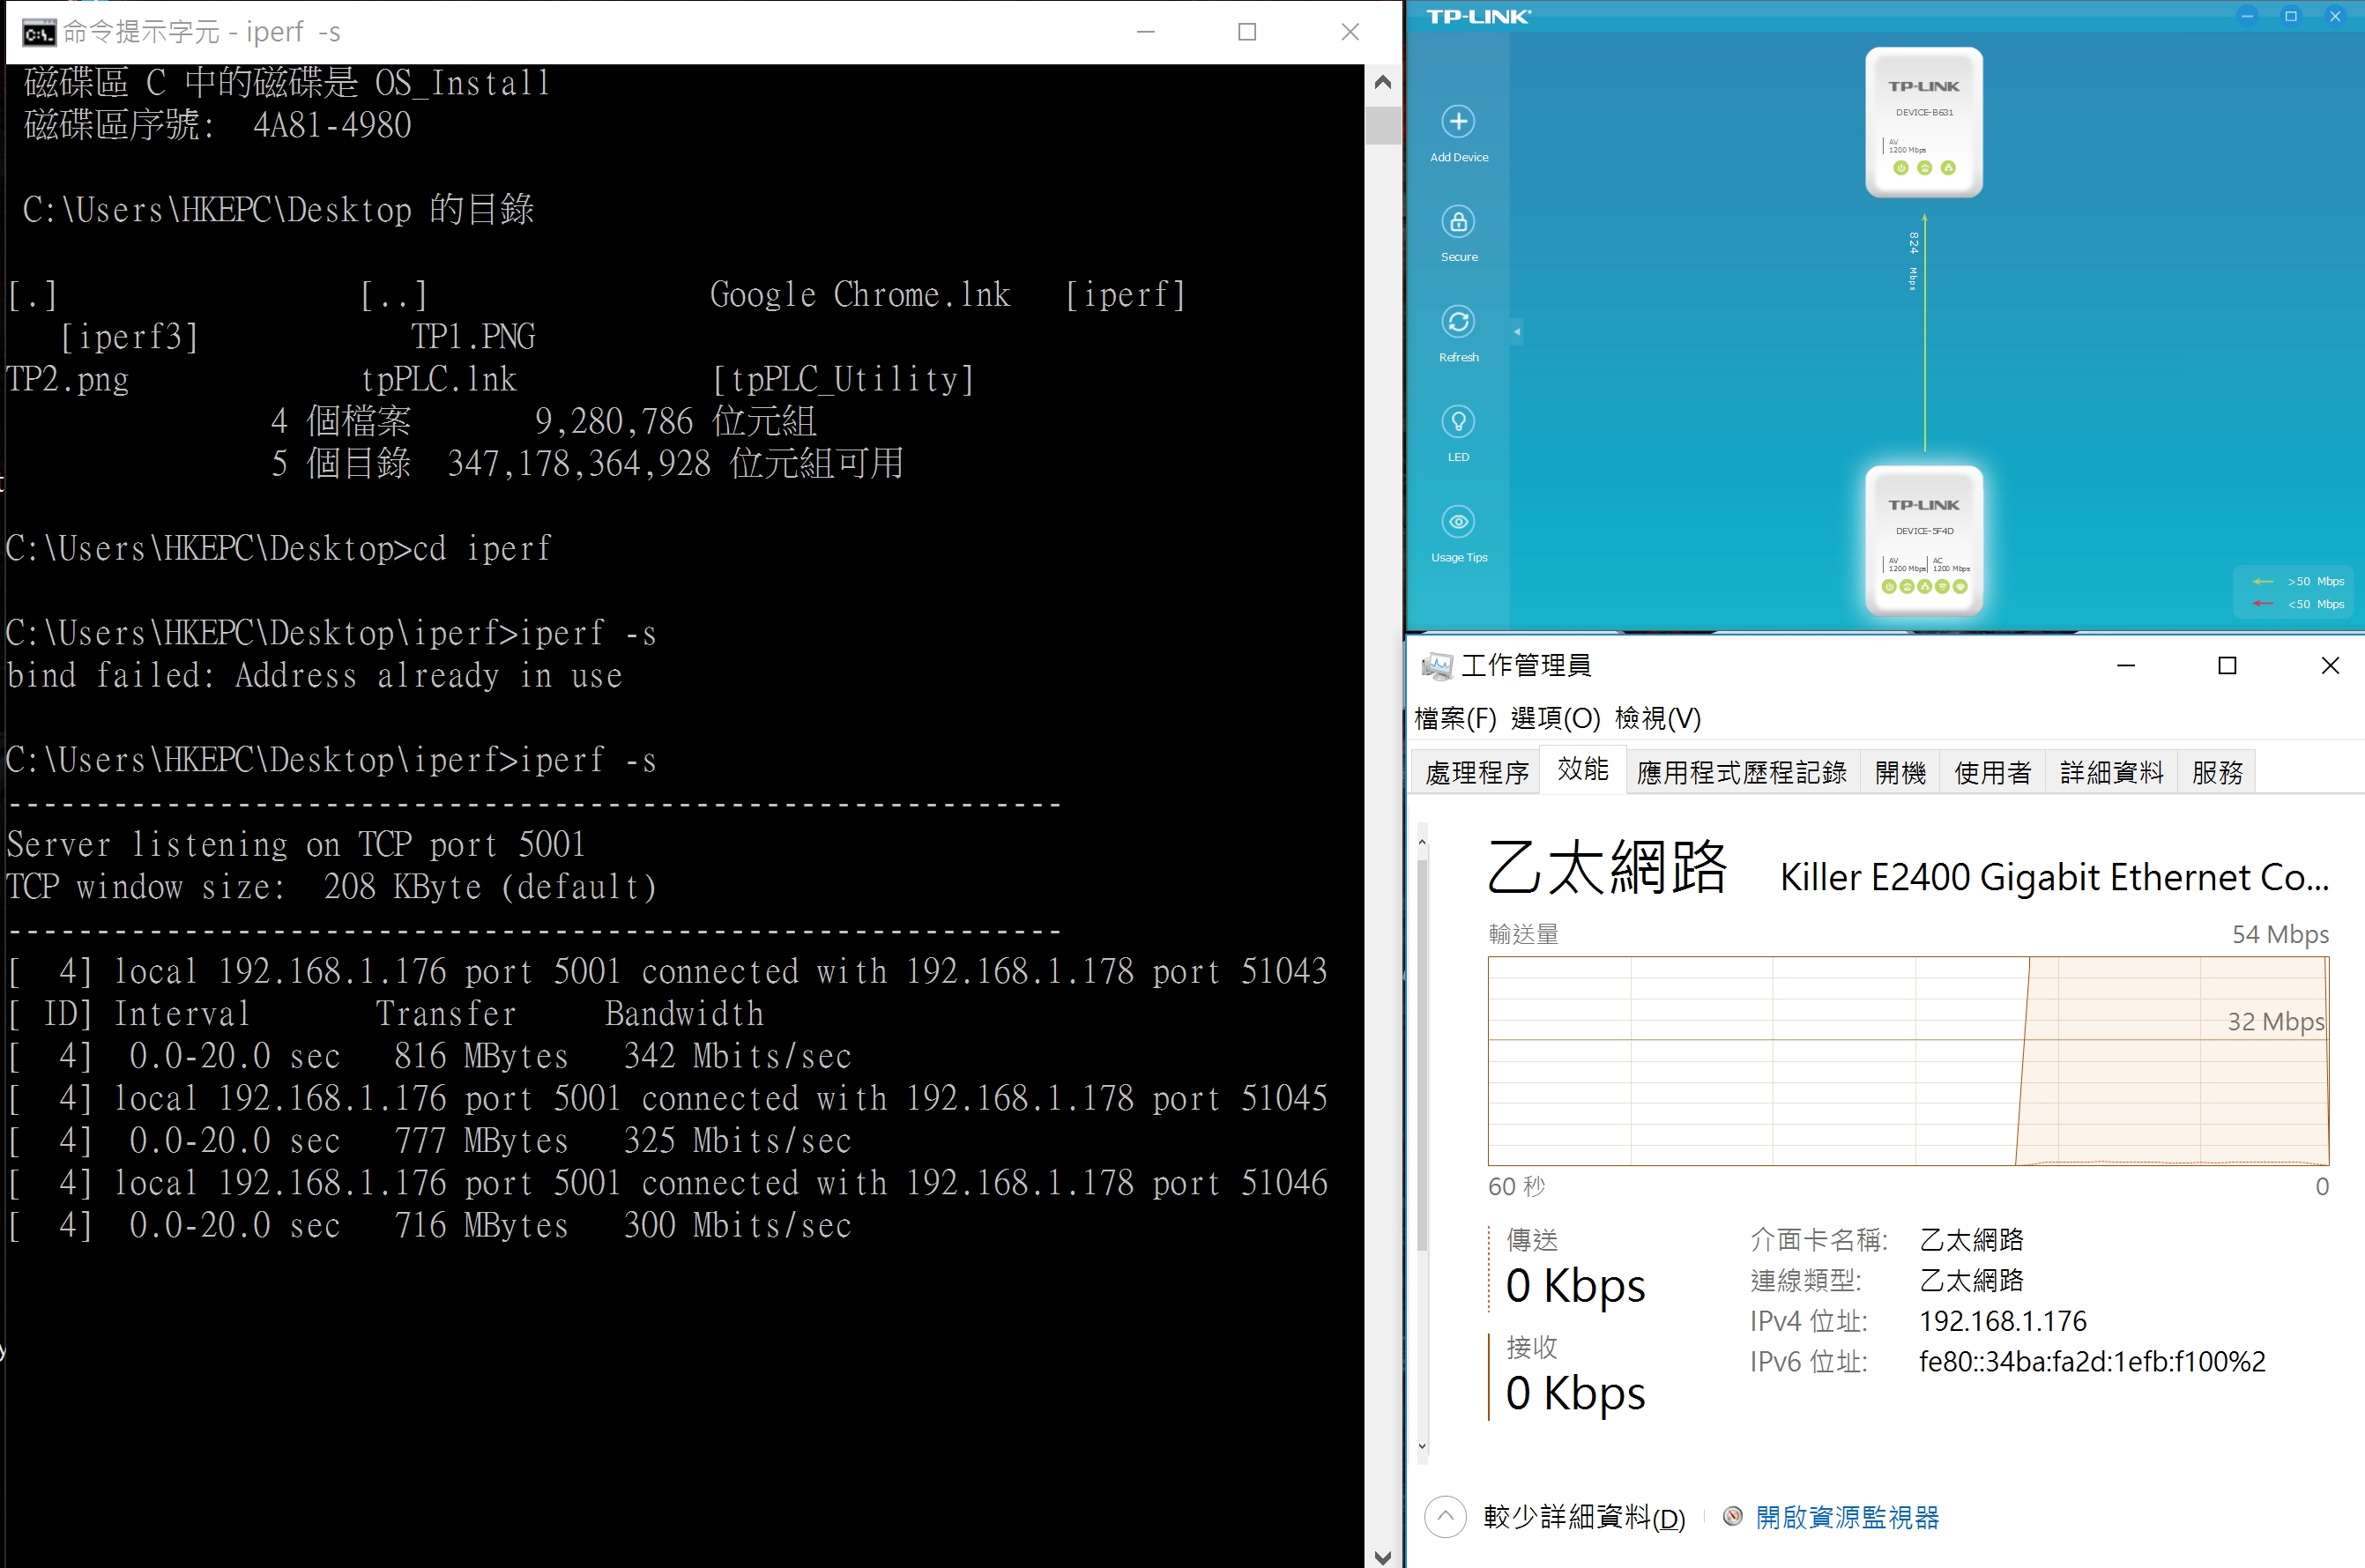Click the Refresh icon in TP-LINK utility
The image size is (2365, 1568).
click(1458, 322)
